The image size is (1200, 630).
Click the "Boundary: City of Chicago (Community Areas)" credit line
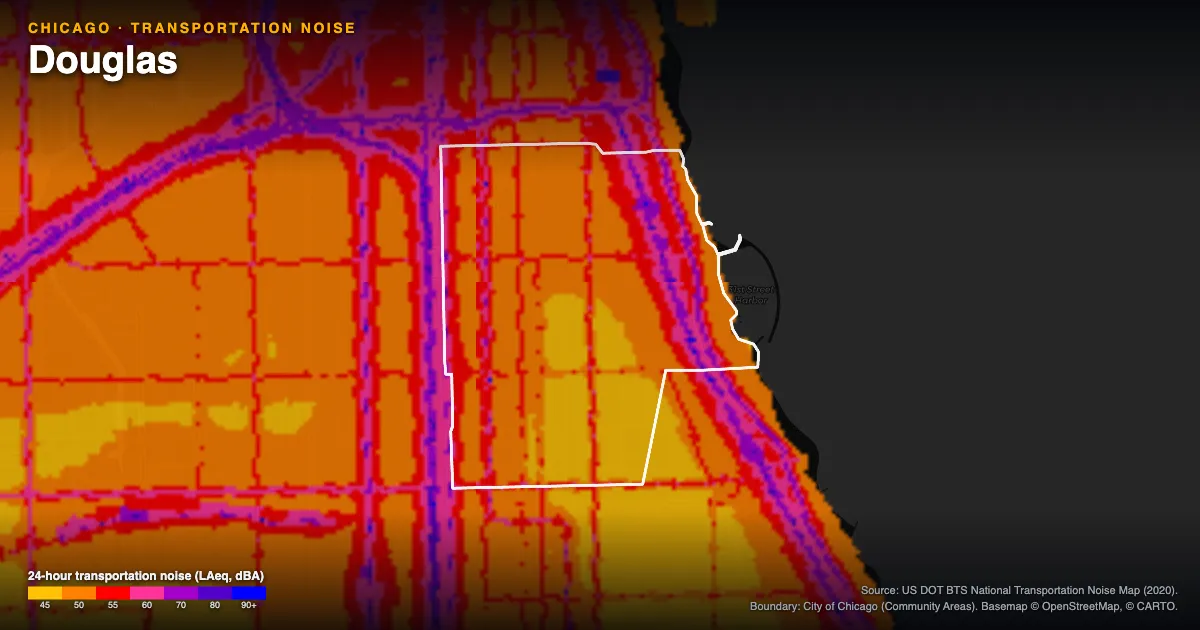[865, 607]
